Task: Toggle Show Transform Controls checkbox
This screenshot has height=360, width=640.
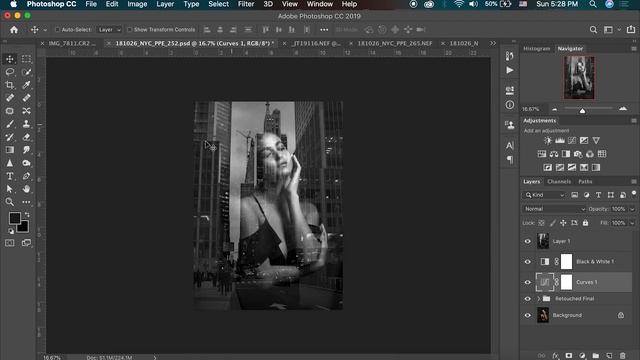Action: (x=129, y=30)
